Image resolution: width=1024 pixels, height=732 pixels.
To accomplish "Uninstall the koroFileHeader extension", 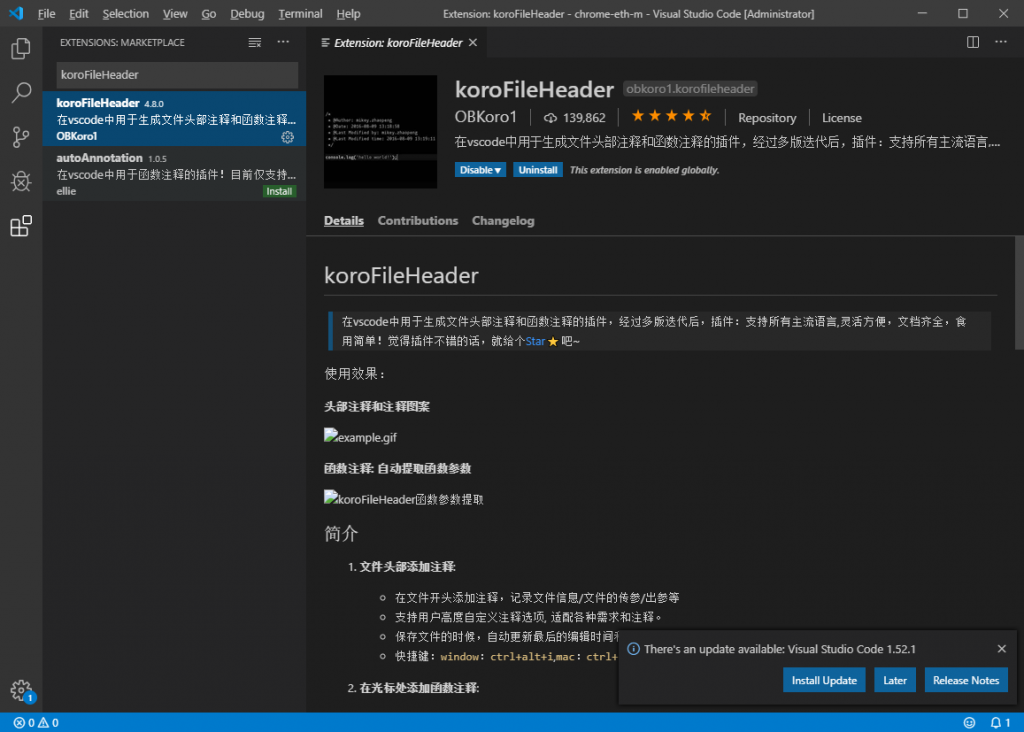I will click(x=537, y=170).
